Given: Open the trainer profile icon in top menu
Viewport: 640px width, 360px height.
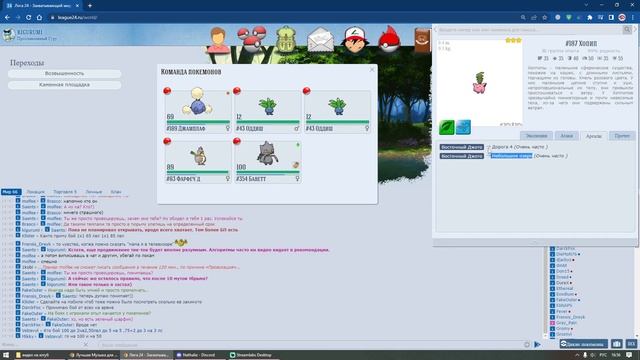Looking at the screenshot, I should (218, 40).
